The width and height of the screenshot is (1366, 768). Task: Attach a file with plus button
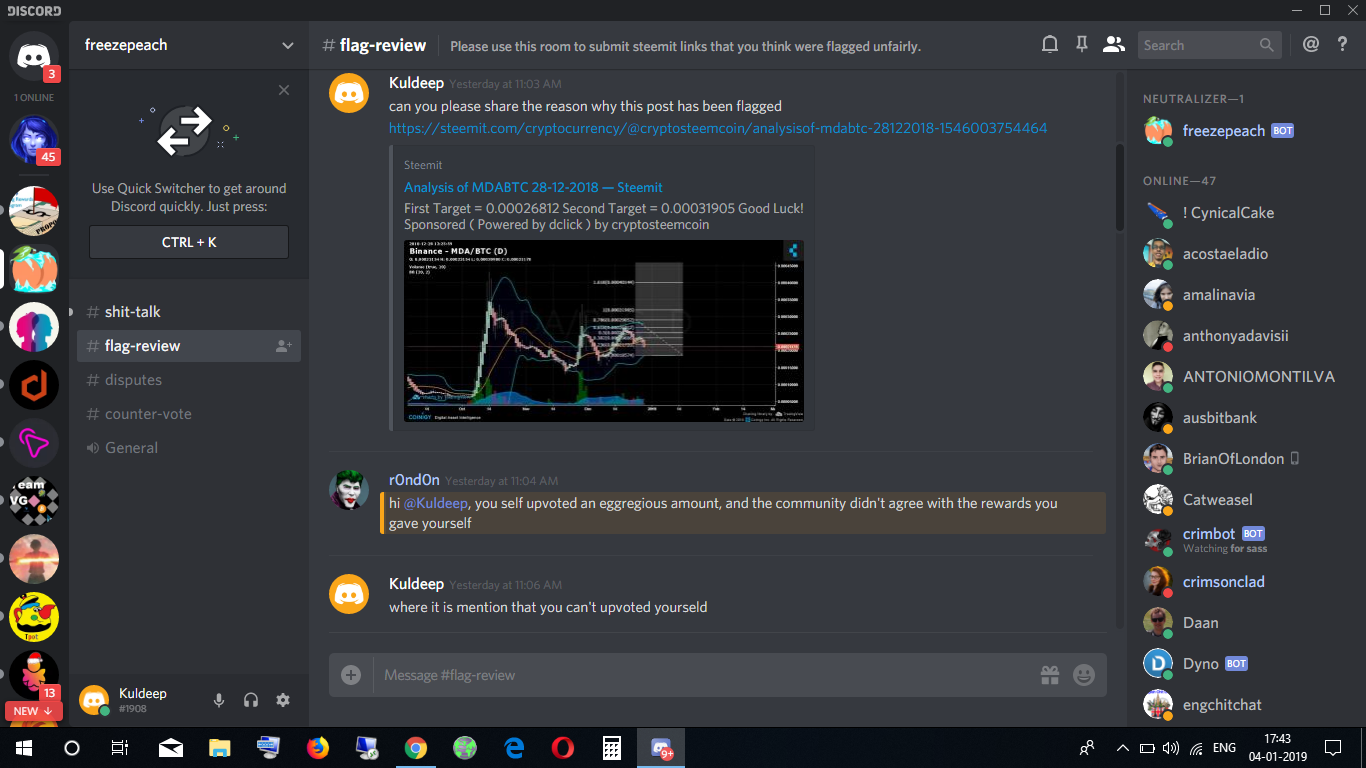(x=351, y=675)
